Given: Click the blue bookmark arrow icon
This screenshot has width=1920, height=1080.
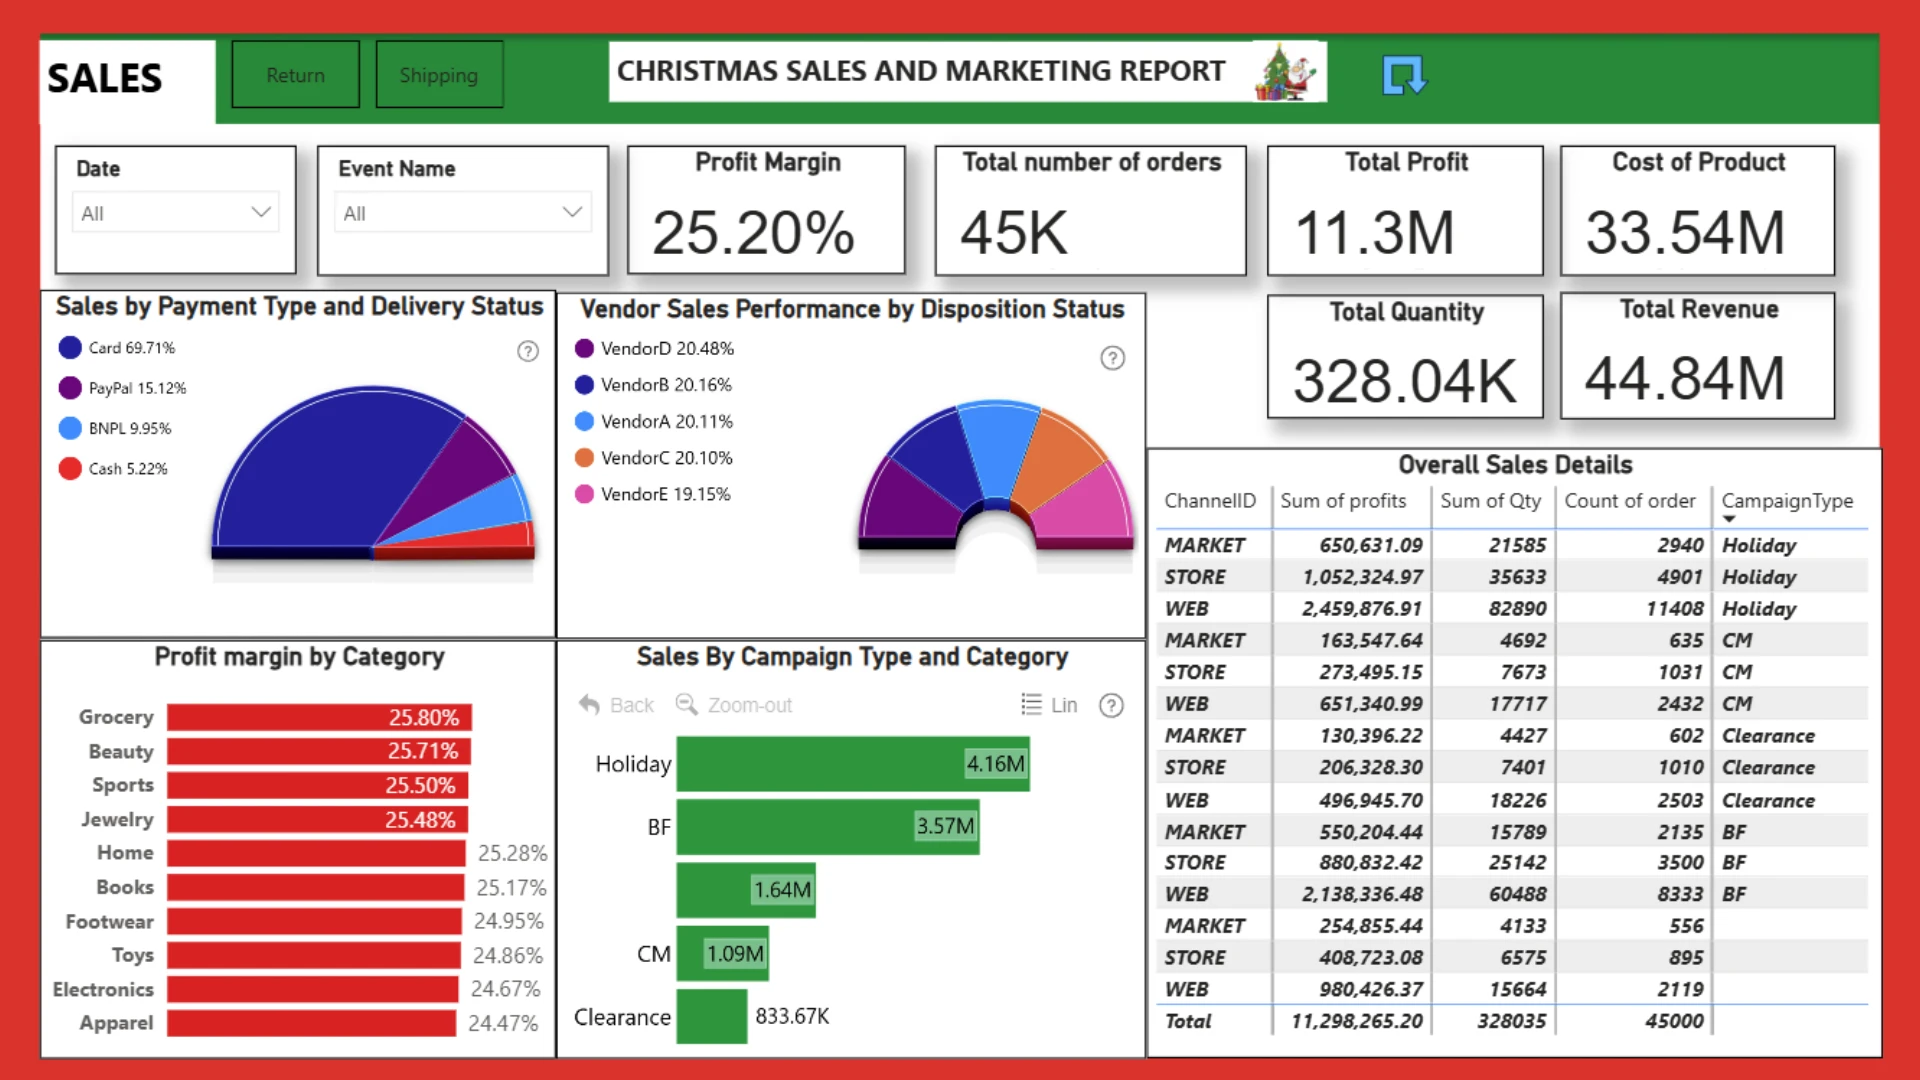Looking at the screenshot, I should pyautogui.click(x=1404, y=75).
